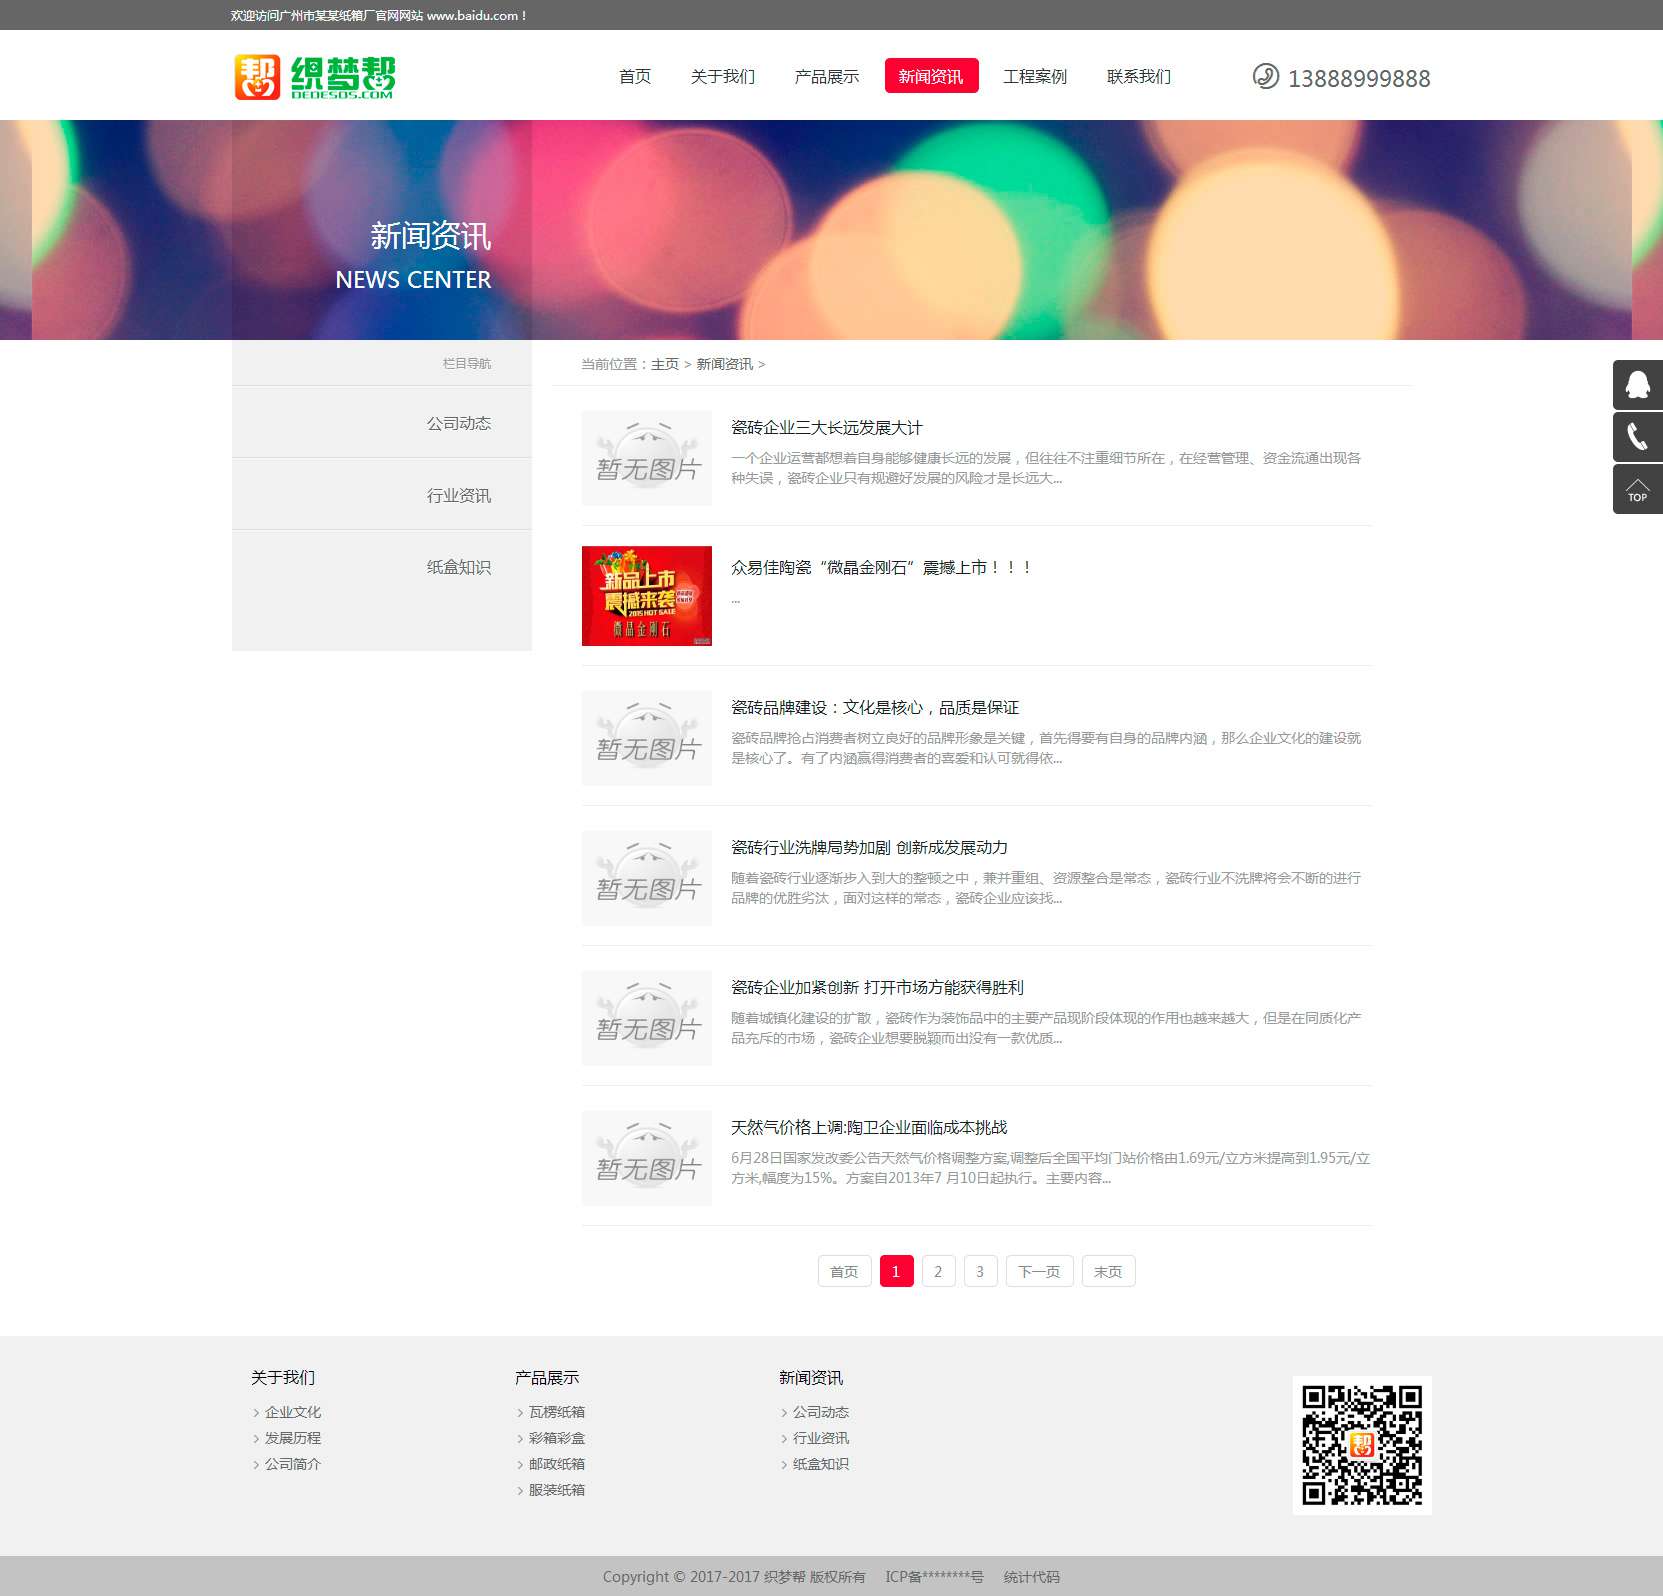Select 工程案例 navigation item
This screenshot has width=1663, height=1596.
coord(1034,77)
